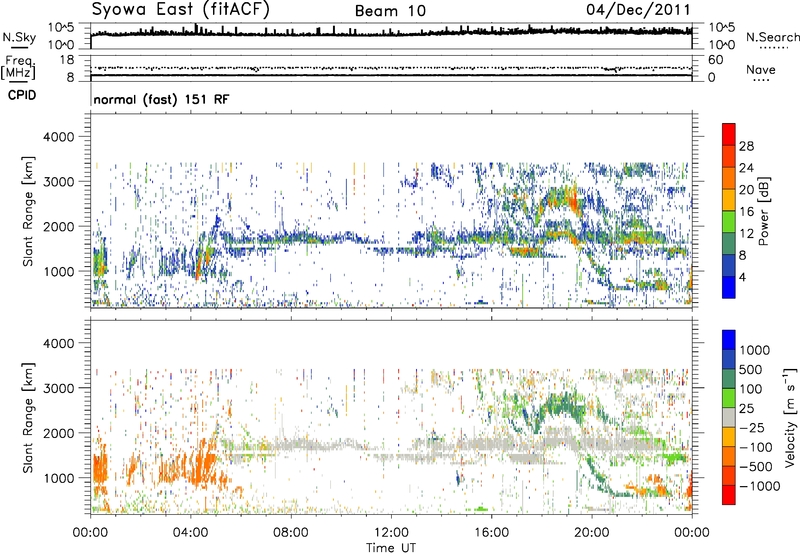Click the 'CPID' label
This screenshot has width=800, height=554.
tap(22, 95)
